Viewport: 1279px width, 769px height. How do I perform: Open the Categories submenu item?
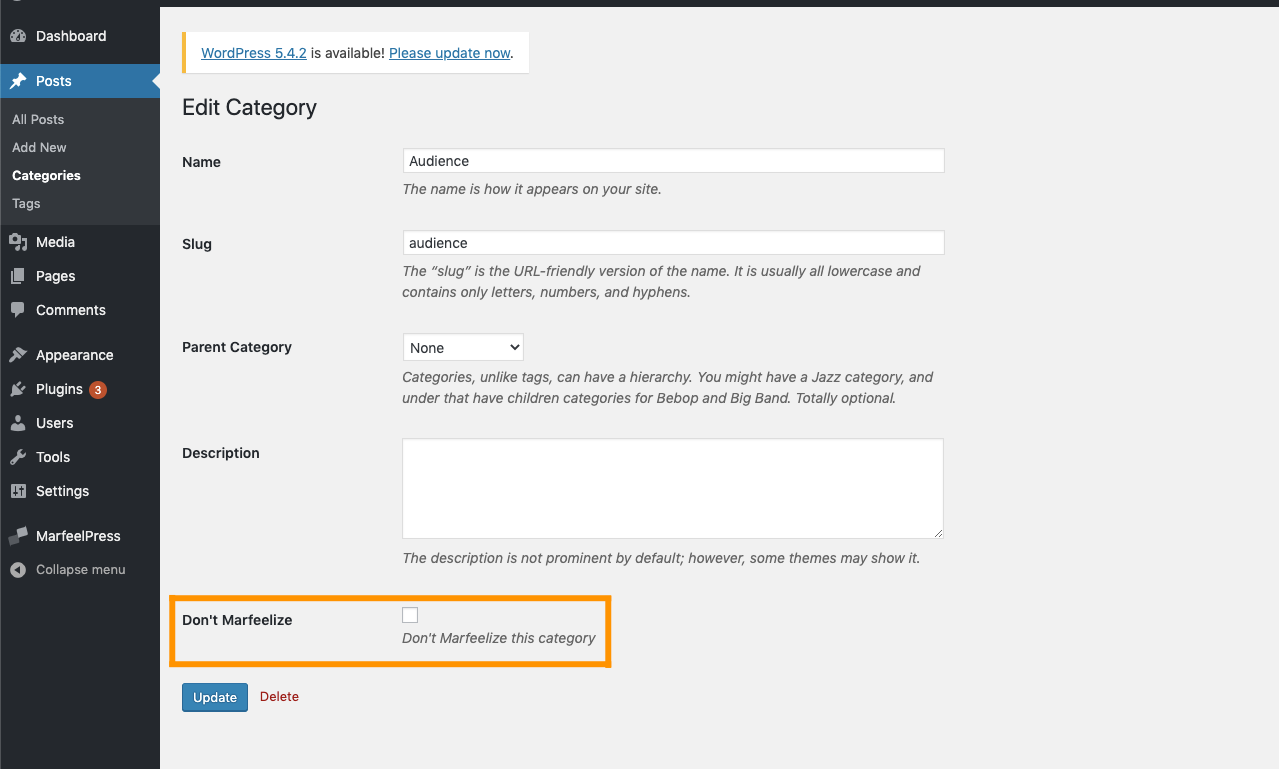pyautogui.click(x=46, y=175)
